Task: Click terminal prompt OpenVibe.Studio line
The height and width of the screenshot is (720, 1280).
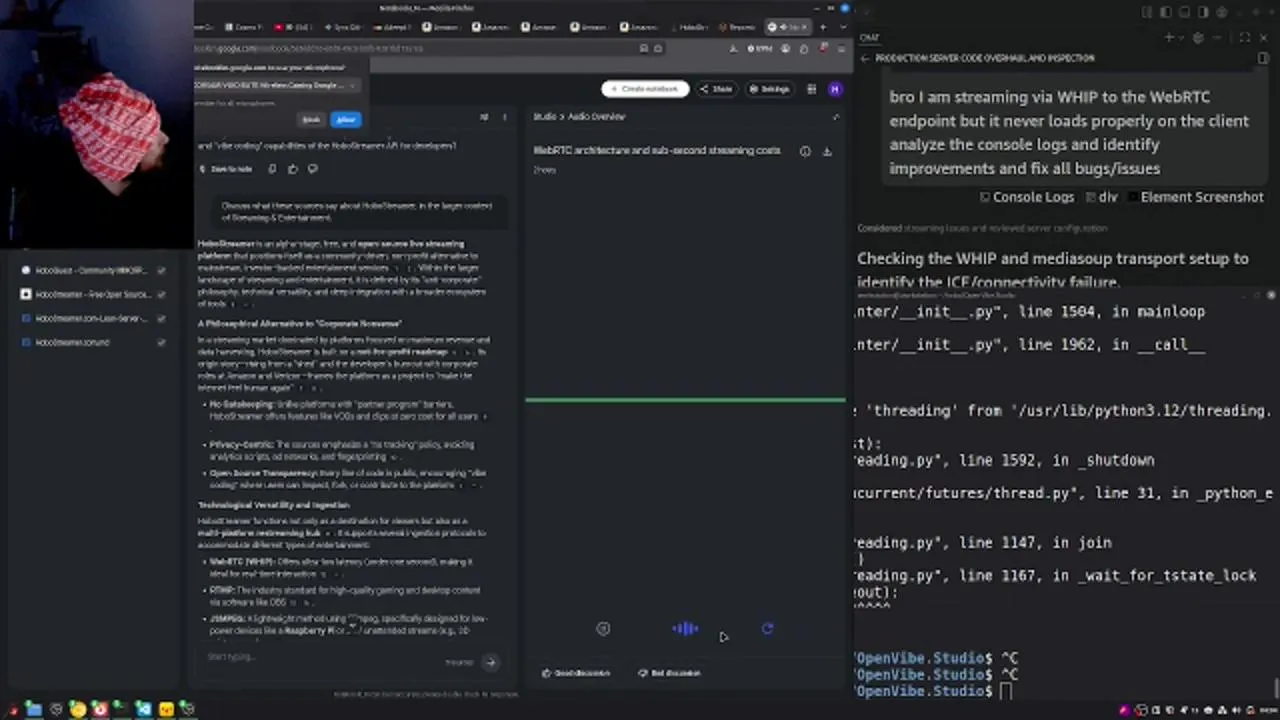Action: [935, 691]
